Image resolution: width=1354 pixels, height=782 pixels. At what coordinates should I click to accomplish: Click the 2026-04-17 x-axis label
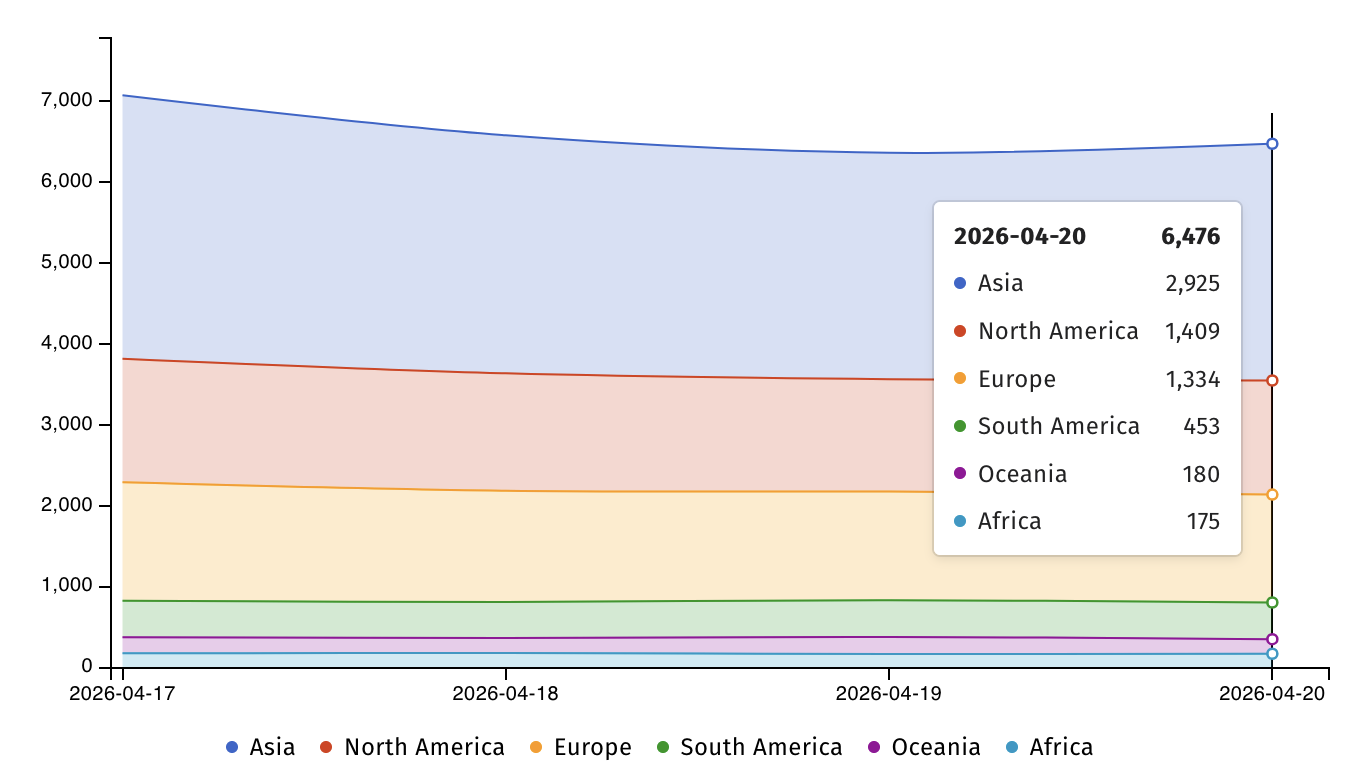pyautogui.click(x=123, y=694)
